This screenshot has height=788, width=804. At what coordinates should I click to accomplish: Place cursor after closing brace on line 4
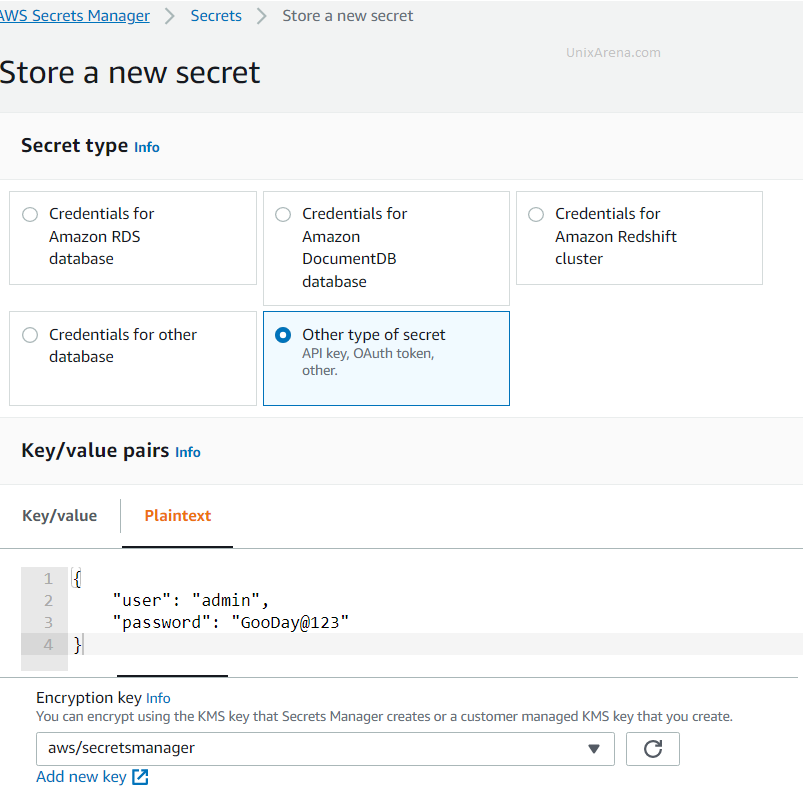(x=83, y=644)
